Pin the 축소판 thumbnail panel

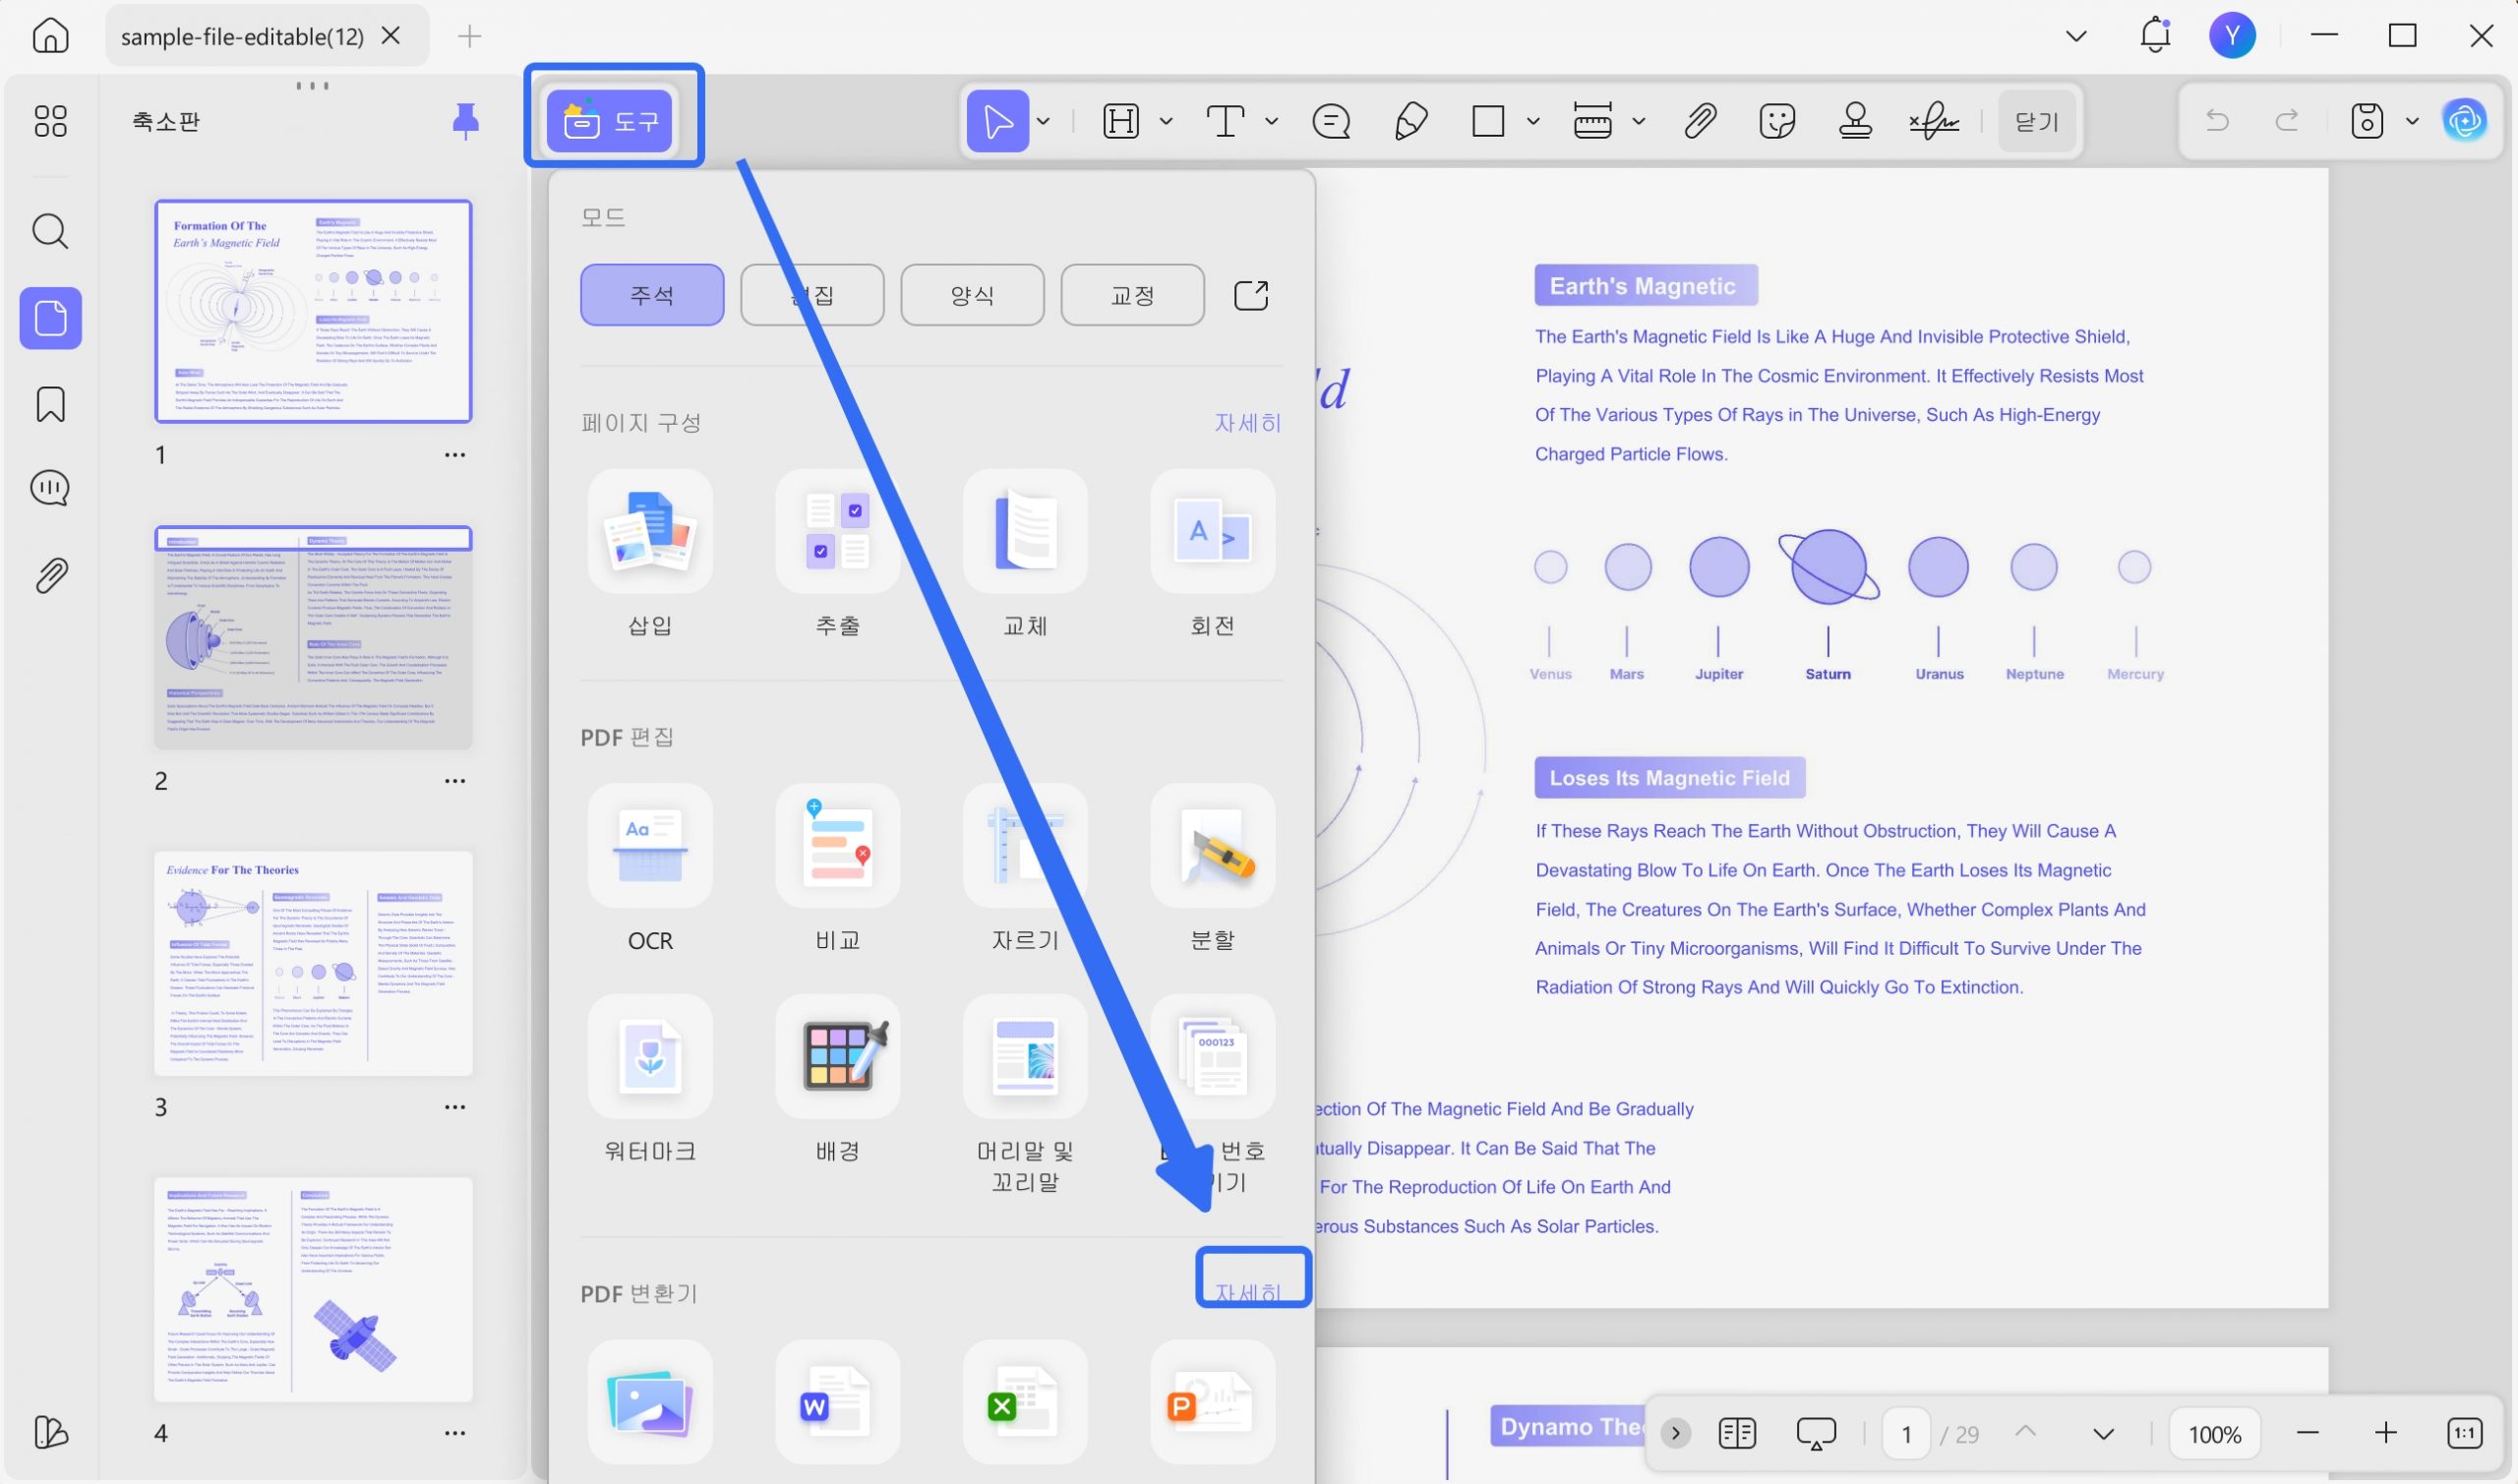pyautogui.click(x=465, y=121)
